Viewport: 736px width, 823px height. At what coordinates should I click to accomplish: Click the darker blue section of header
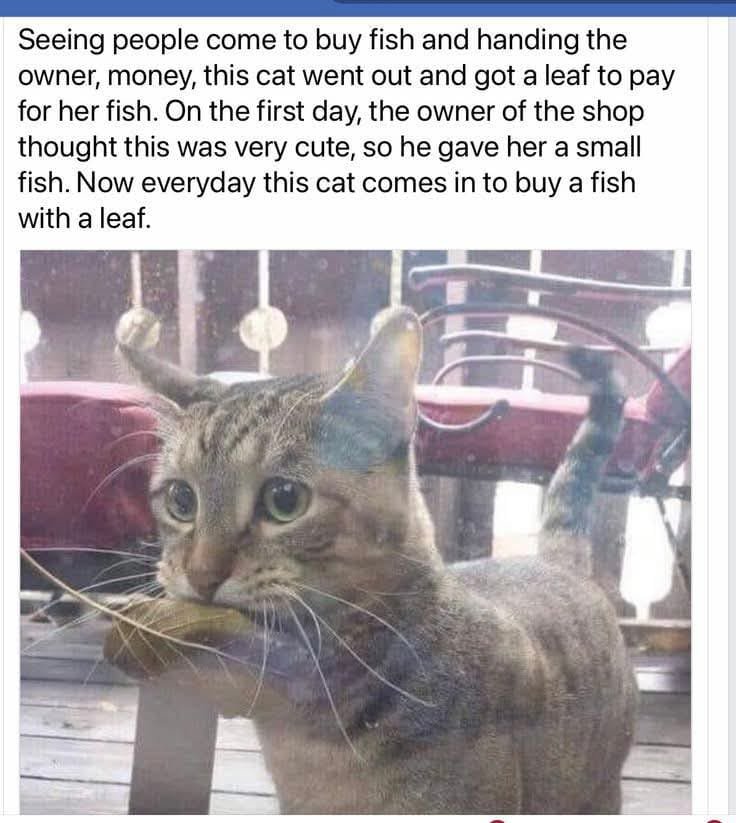(x=535, y=2)
